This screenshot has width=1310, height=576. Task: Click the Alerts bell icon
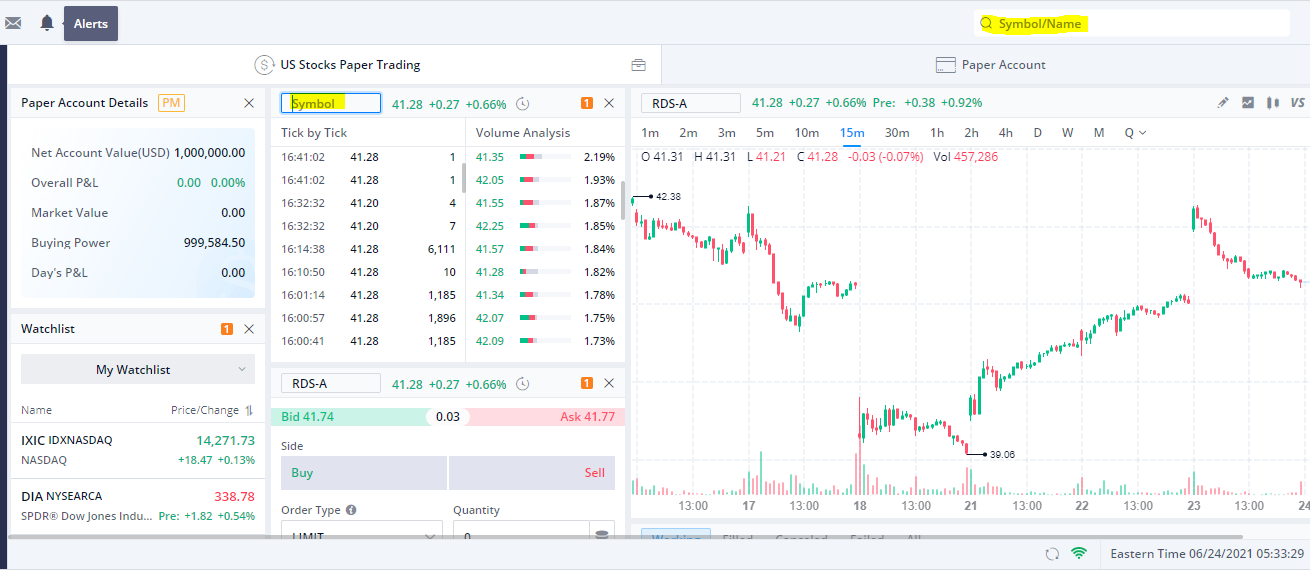click(x=47, y=23)
